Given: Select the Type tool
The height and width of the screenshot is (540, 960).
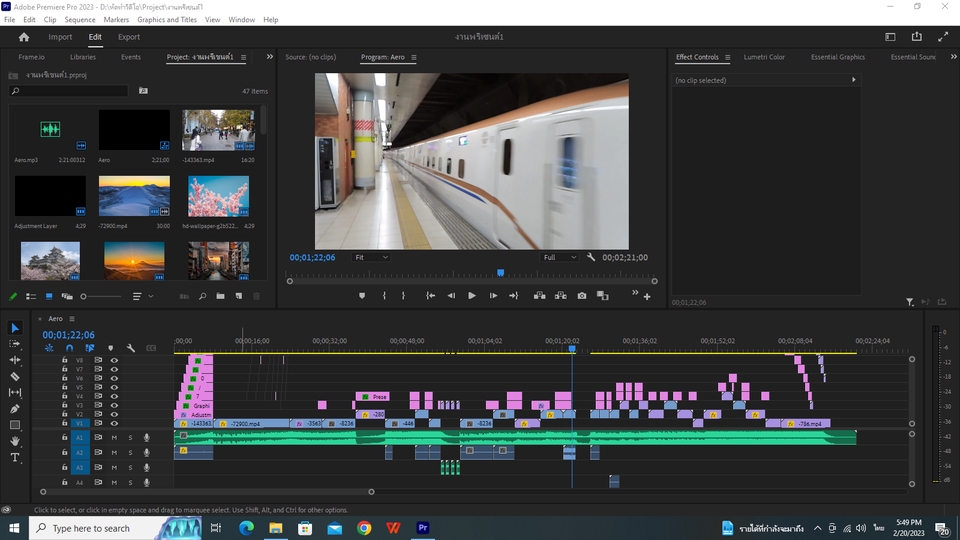Looking at the screenshot, I should pos(15,458).
